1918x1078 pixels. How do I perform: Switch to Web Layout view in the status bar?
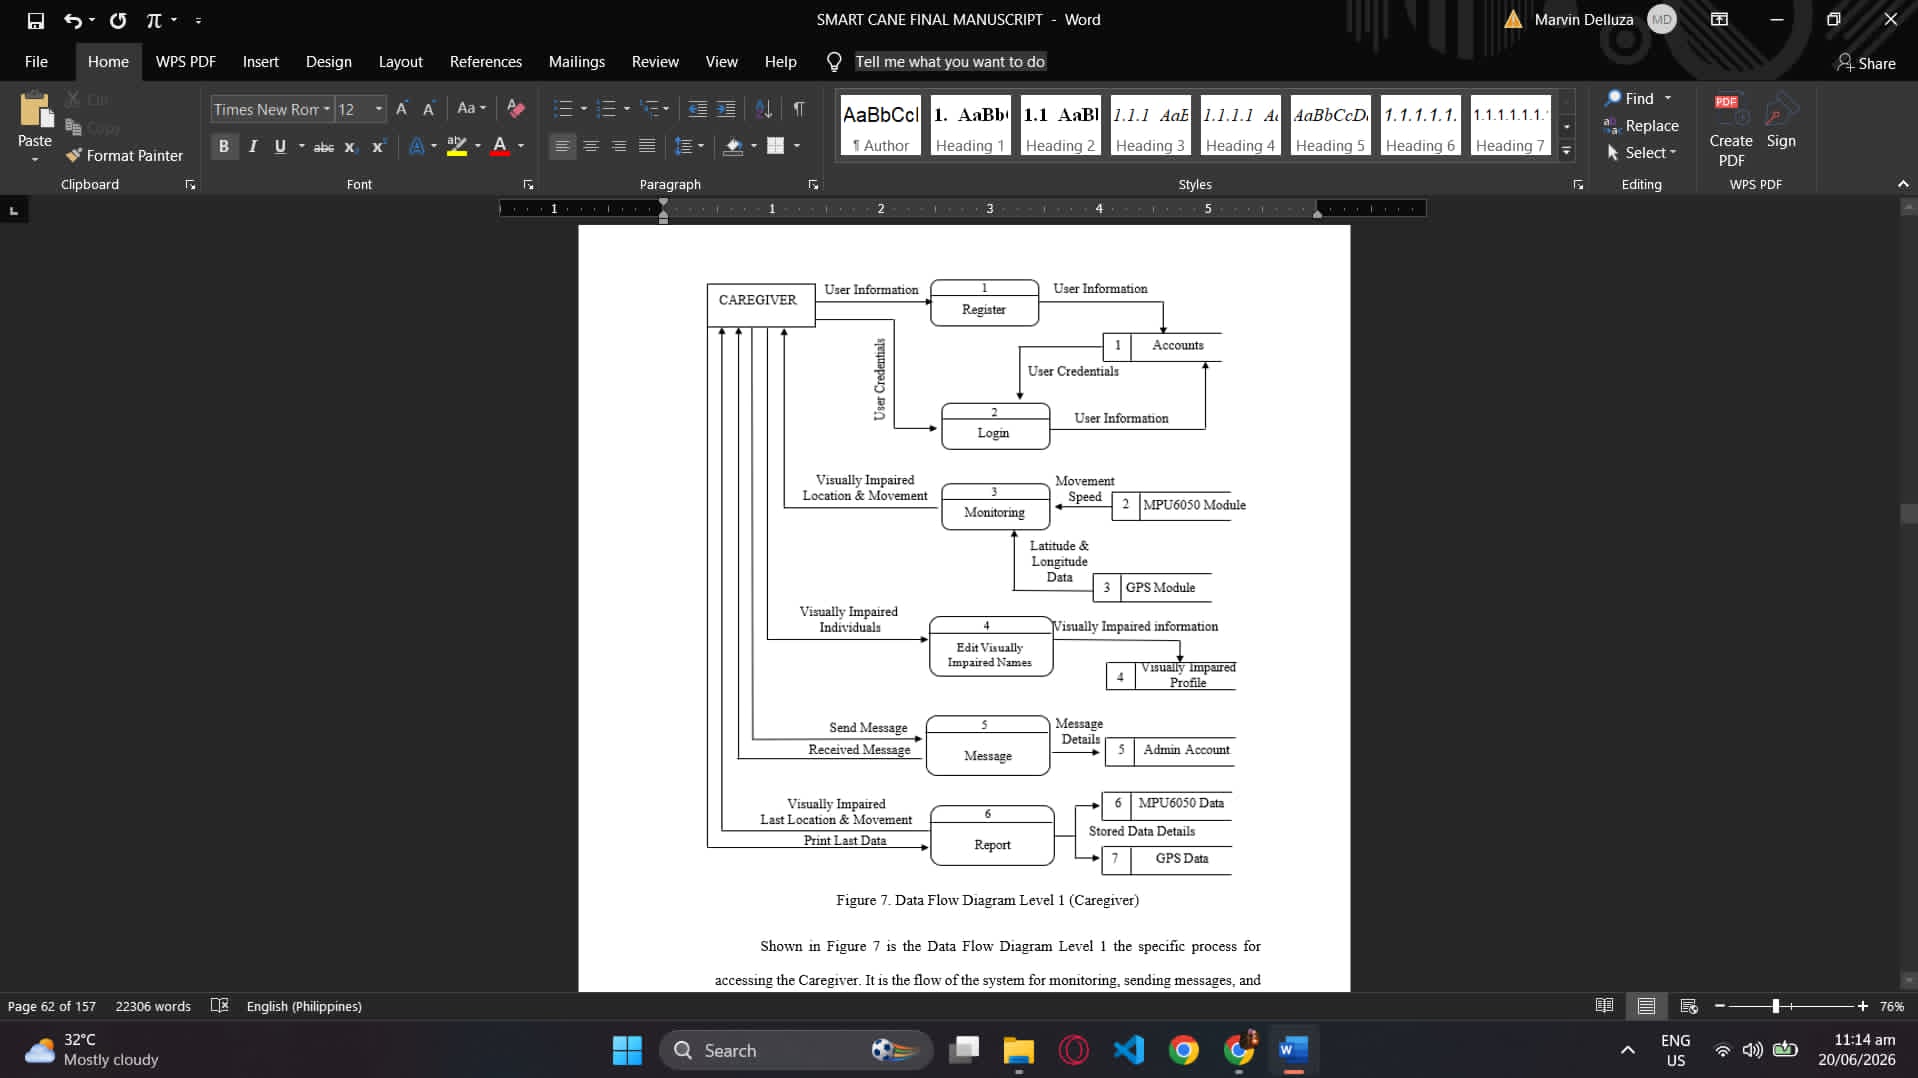(1689, 1006)
